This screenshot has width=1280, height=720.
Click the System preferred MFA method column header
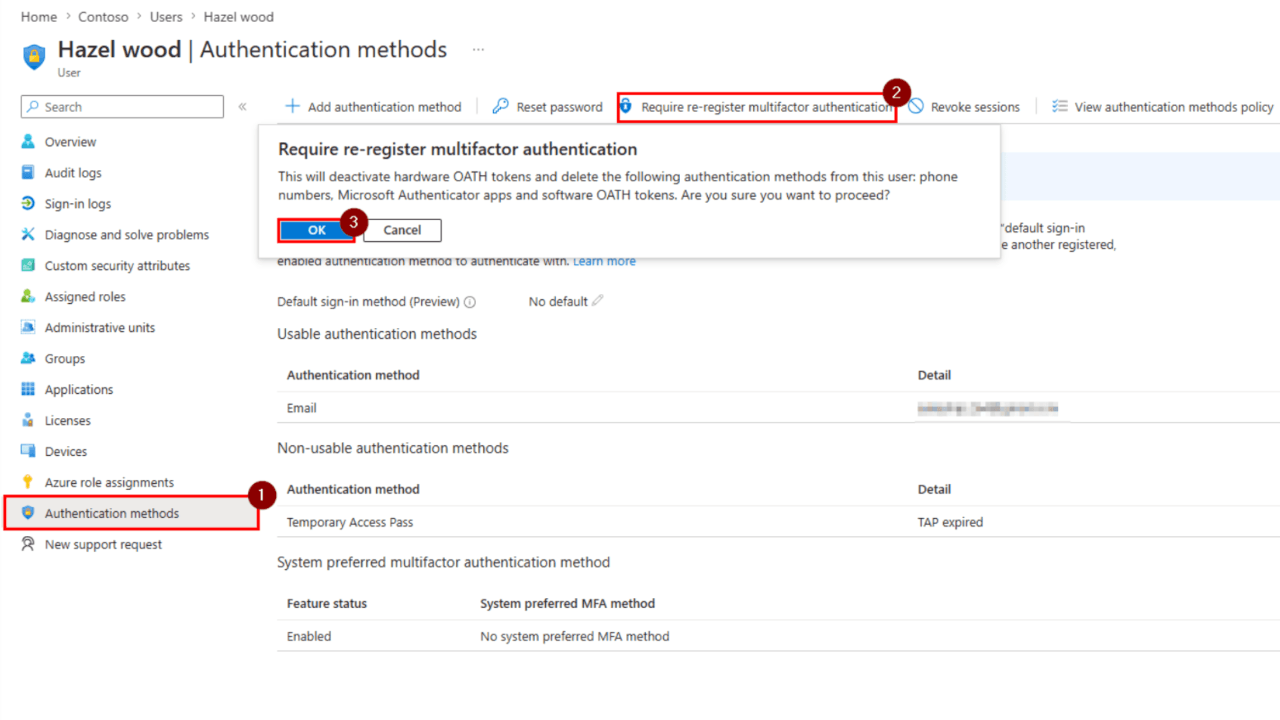point(567,603)
